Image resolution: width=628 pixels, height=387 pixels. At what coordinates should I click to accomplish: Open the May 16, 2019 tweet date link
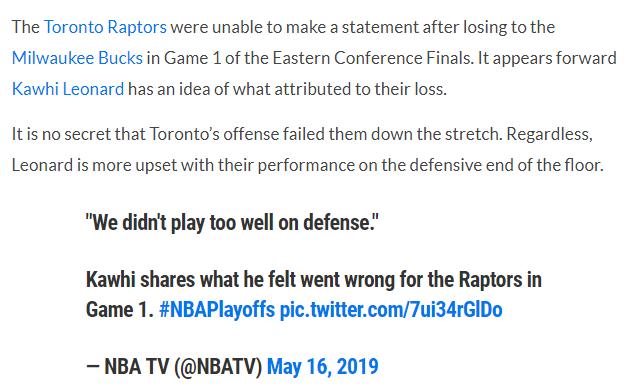coord(322,367)
